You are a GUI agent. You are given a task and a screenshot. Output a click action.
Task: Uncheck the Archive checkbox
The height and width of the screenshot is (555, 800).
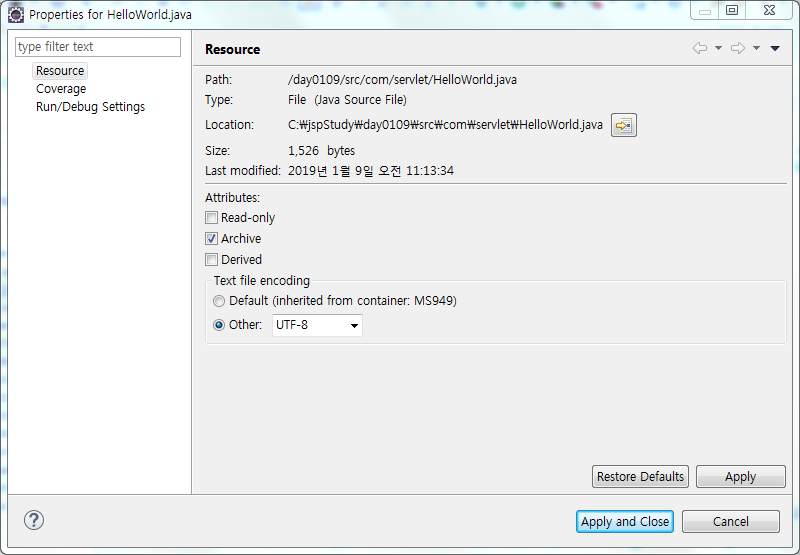point(211,239)
